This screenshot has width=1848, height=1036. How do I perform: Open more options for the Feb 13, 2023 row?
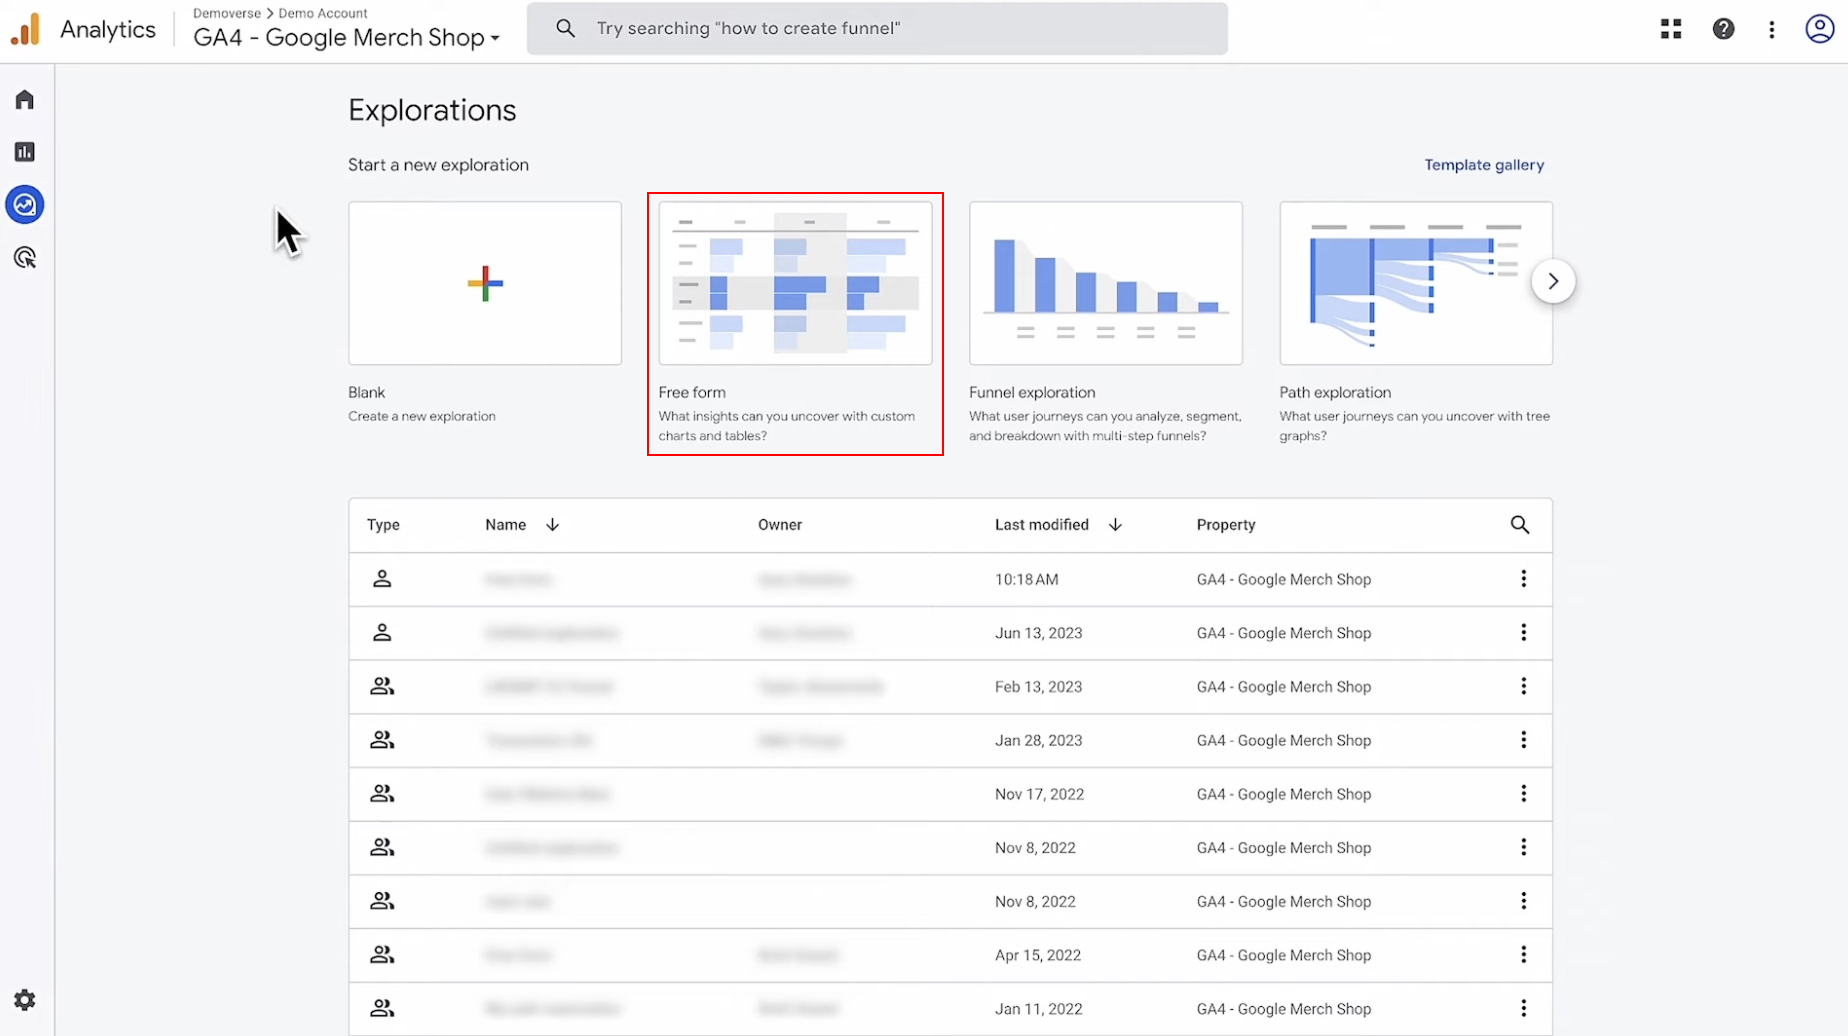pos(1523,687)
